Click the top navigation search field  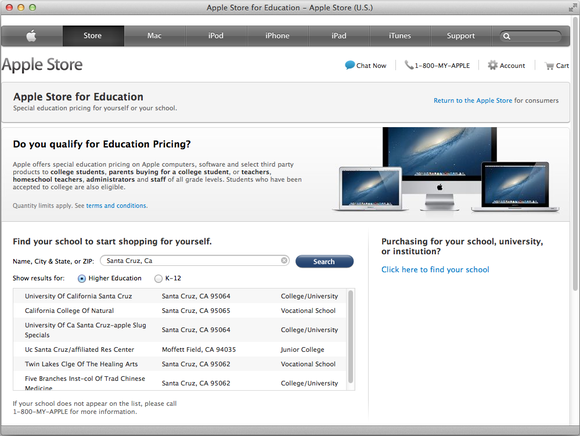[x=530, y=36]
